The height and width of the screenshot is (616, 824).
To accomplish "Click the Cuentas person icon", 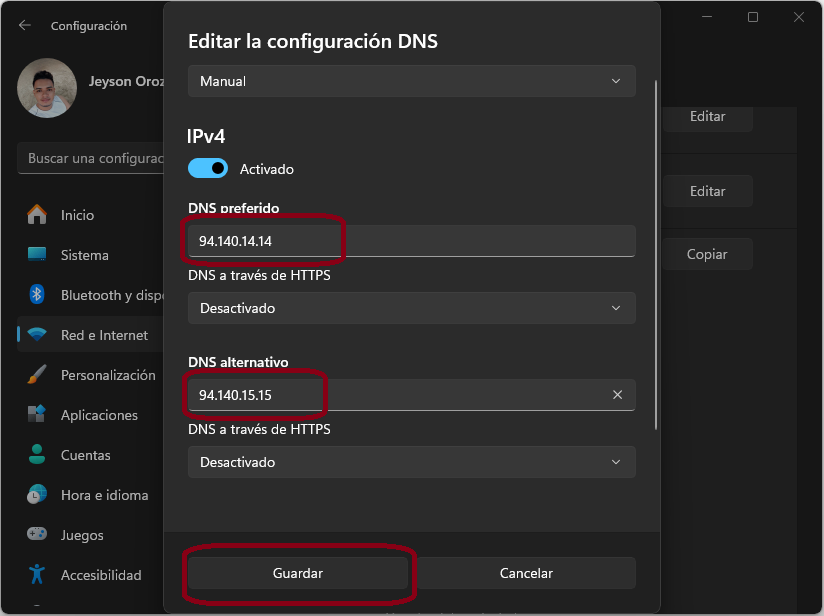I will click(37, 455).
